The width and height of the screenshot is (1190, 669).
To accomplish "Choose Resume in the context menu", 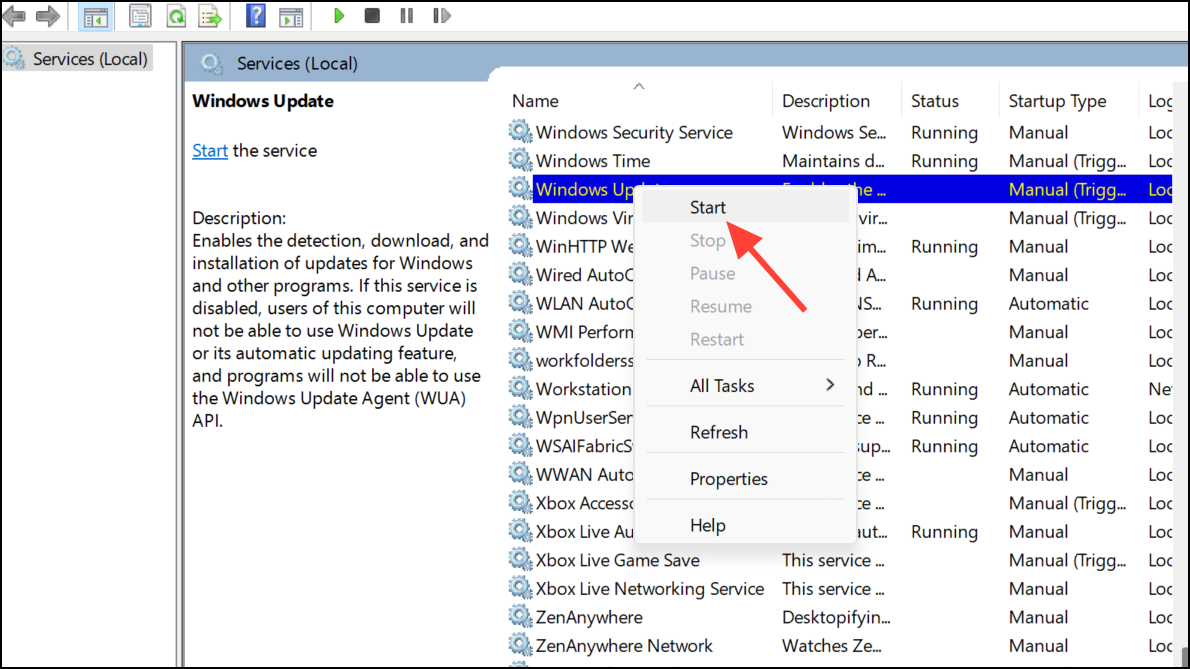I will 745,306.
